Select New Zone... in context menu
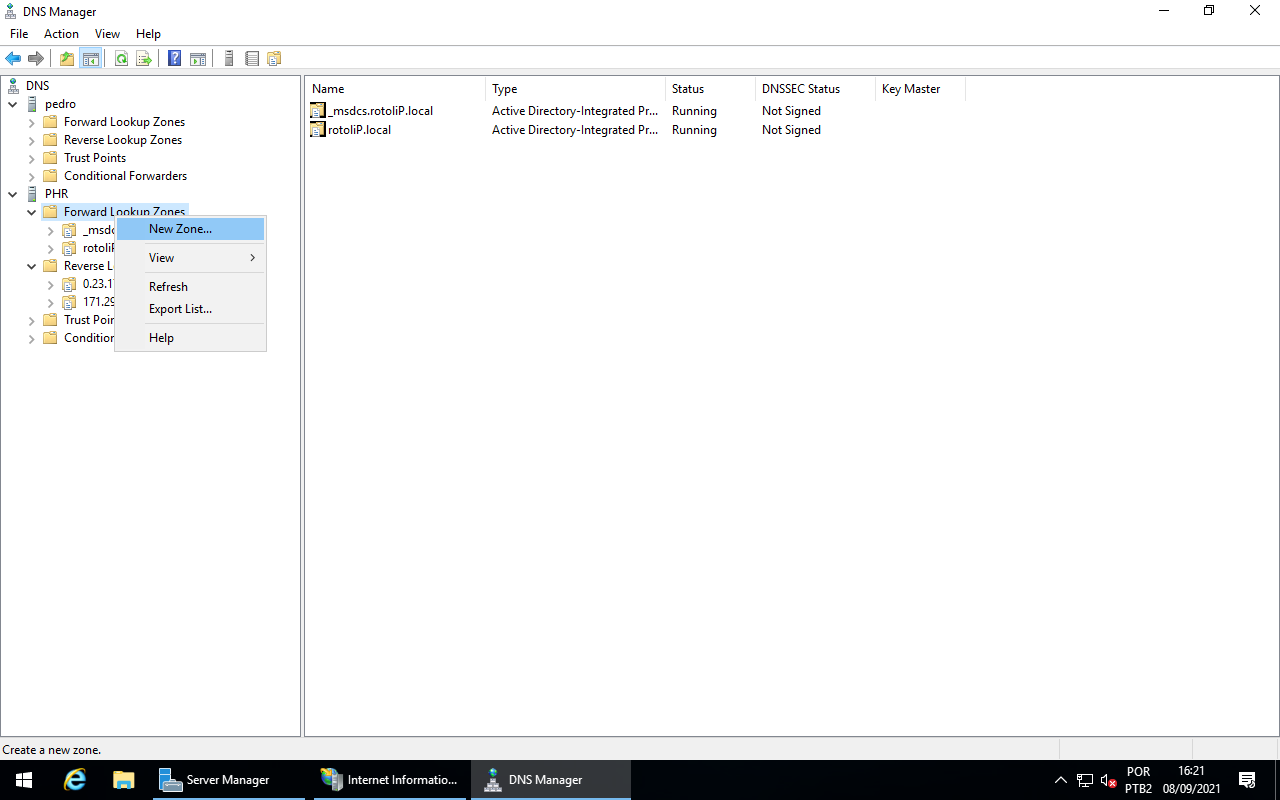This screenshot has height=800, width=1280. point(180,229)
